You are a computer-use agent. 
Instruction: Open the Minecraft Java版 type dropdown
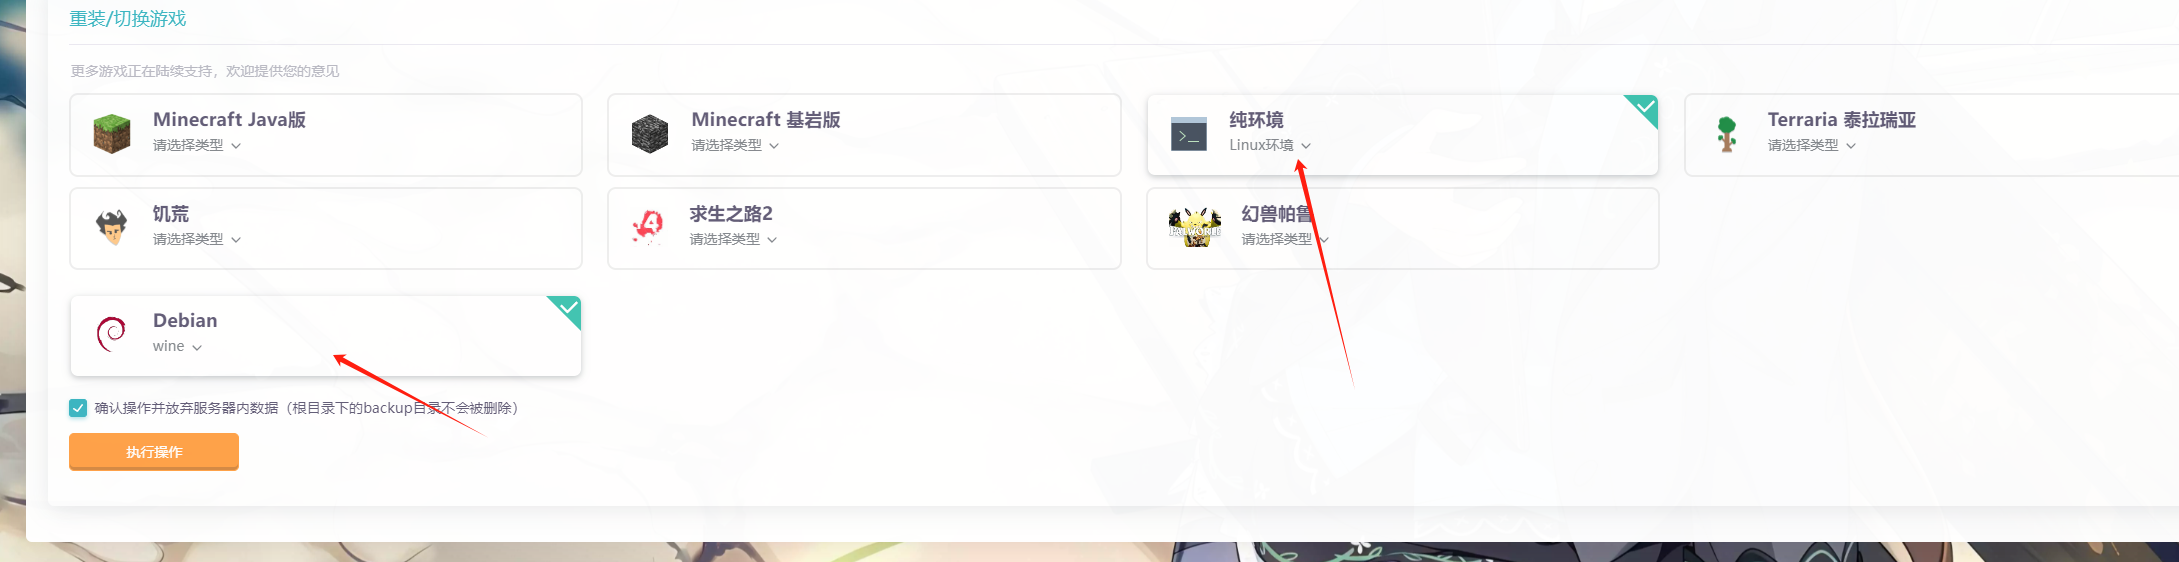click(x=197, y=146)
